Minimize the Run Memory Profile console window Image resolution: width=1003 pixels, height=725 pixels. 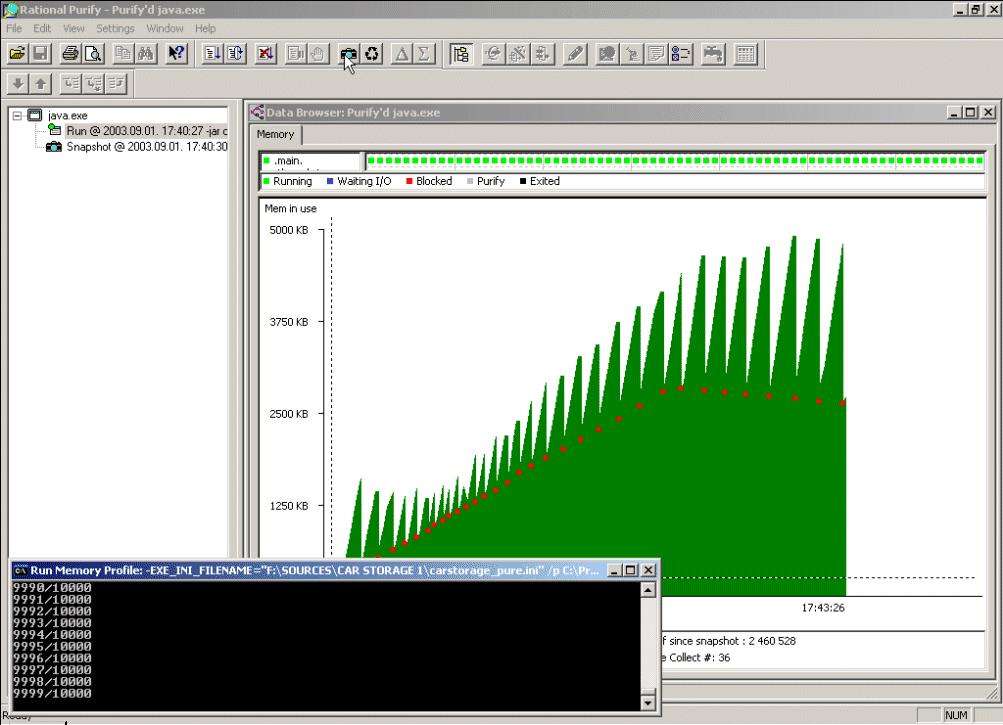(614, 570)
